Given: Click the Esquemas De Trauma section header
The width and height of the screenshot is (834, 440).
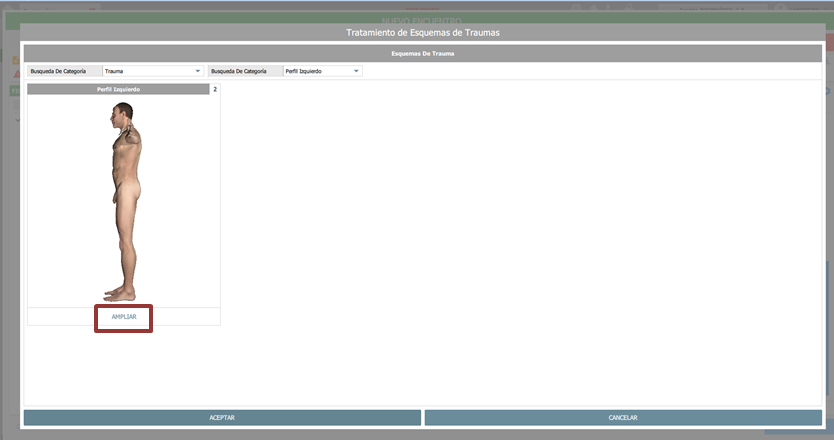Looking at the screenshot, I should point(423,53).
